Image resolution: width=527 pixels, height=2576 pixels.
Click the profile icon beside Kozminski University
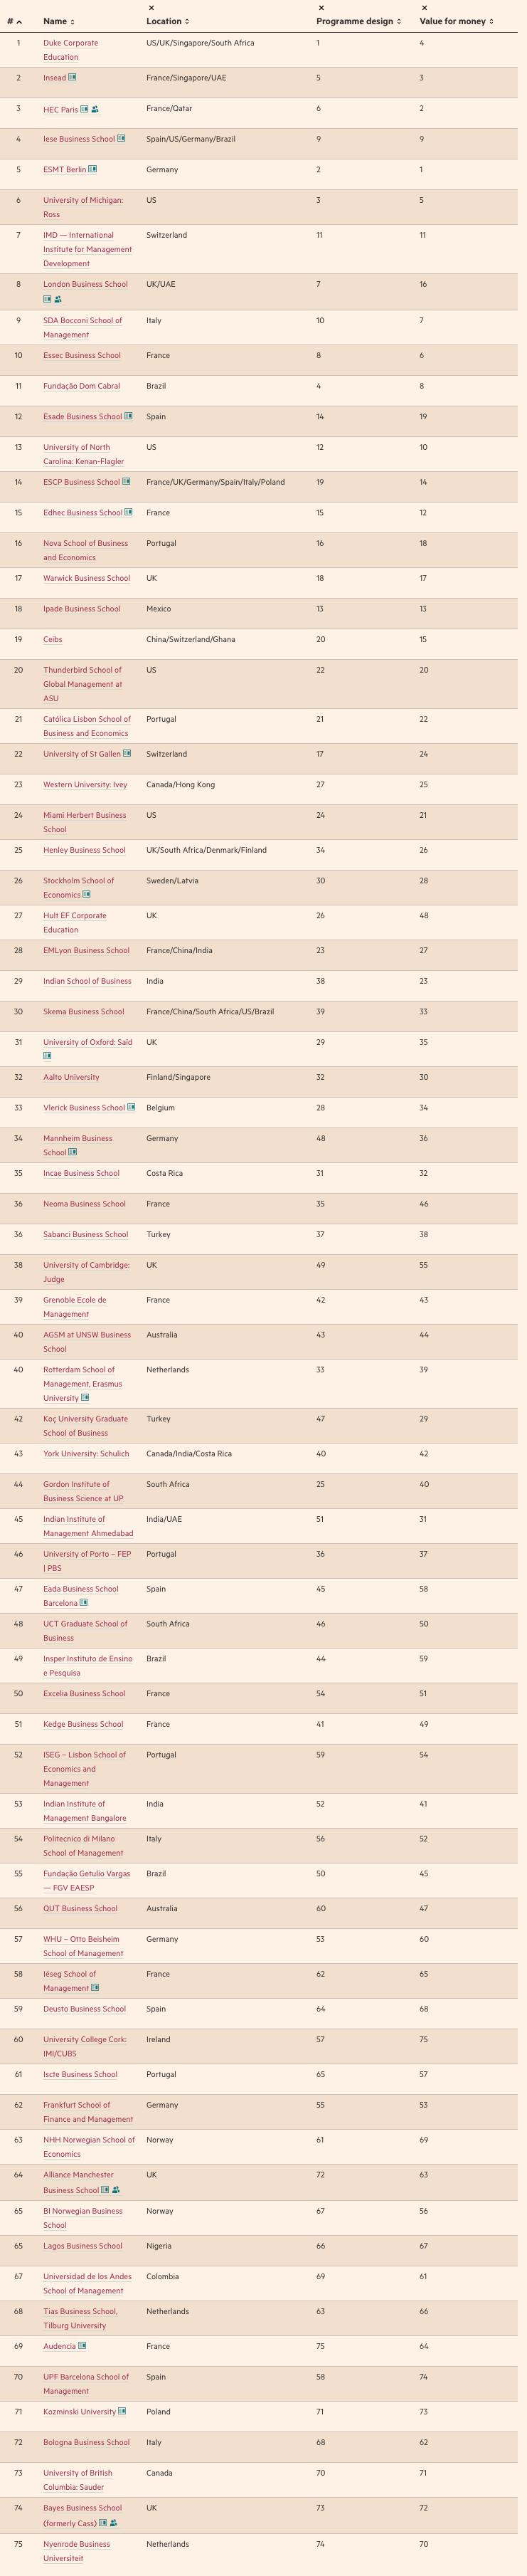122,2411
